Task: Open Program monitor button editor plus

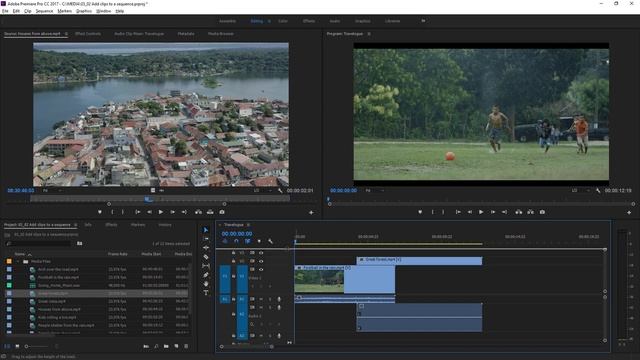Action: (x=629, y=212)
